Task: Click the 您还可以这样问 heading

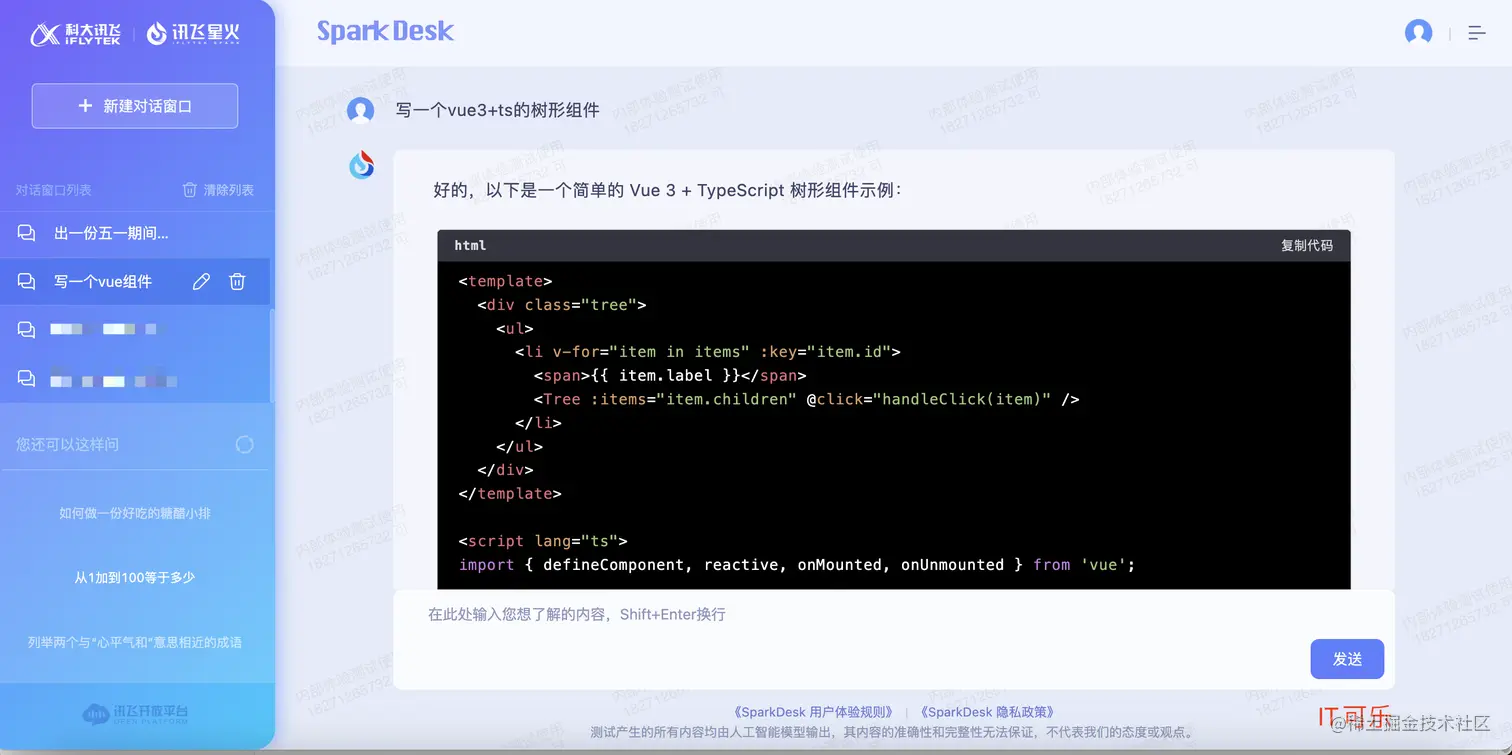Action: coord(67,444)
